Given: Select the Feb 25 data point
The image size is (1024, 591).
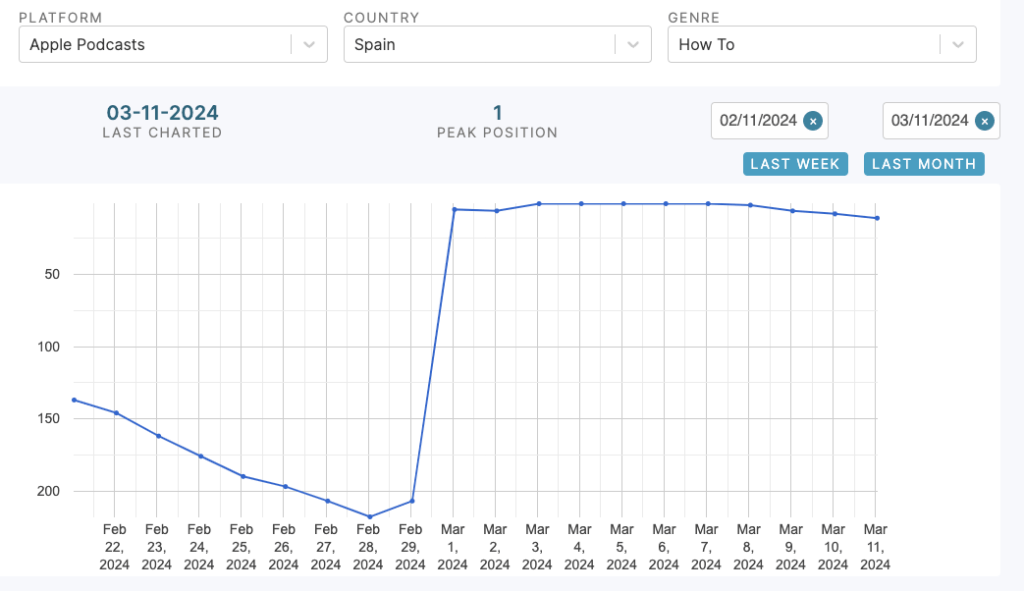Looking at the screenshot, I should coord(243,476).
